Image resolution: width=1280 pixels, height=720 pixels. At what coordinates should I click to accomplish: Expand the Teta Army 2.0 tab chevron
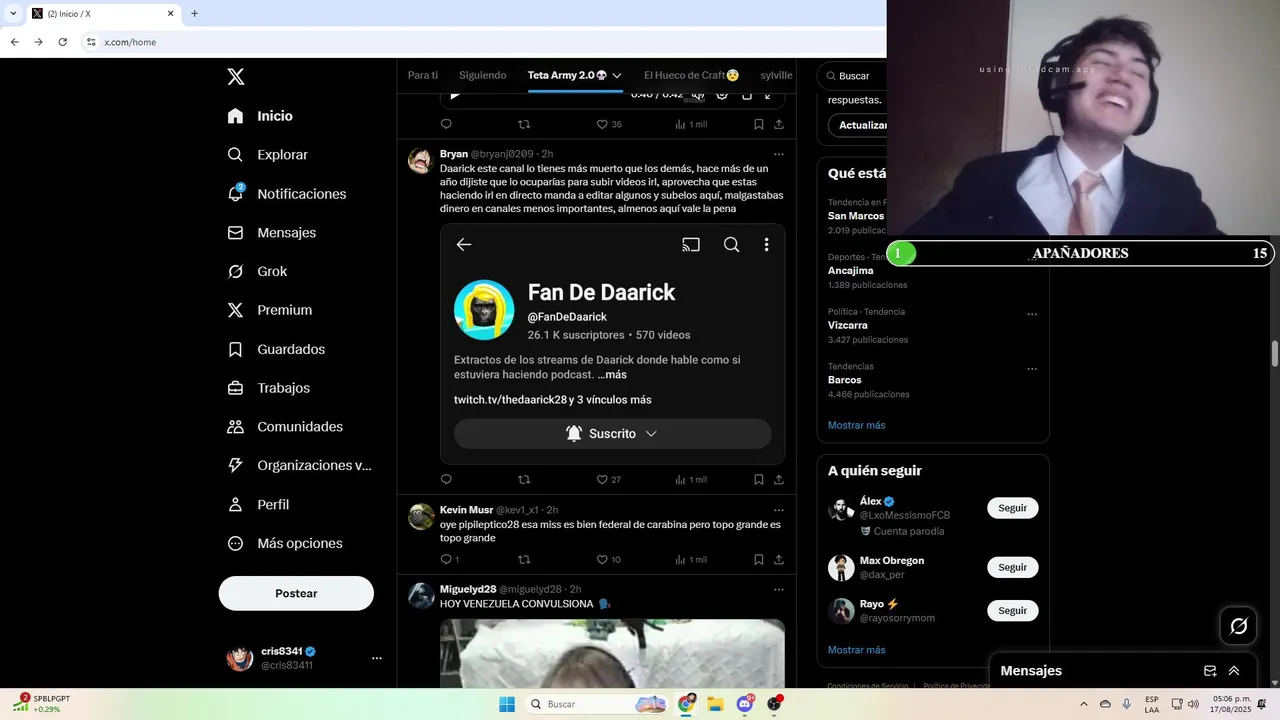coord(617,76)
